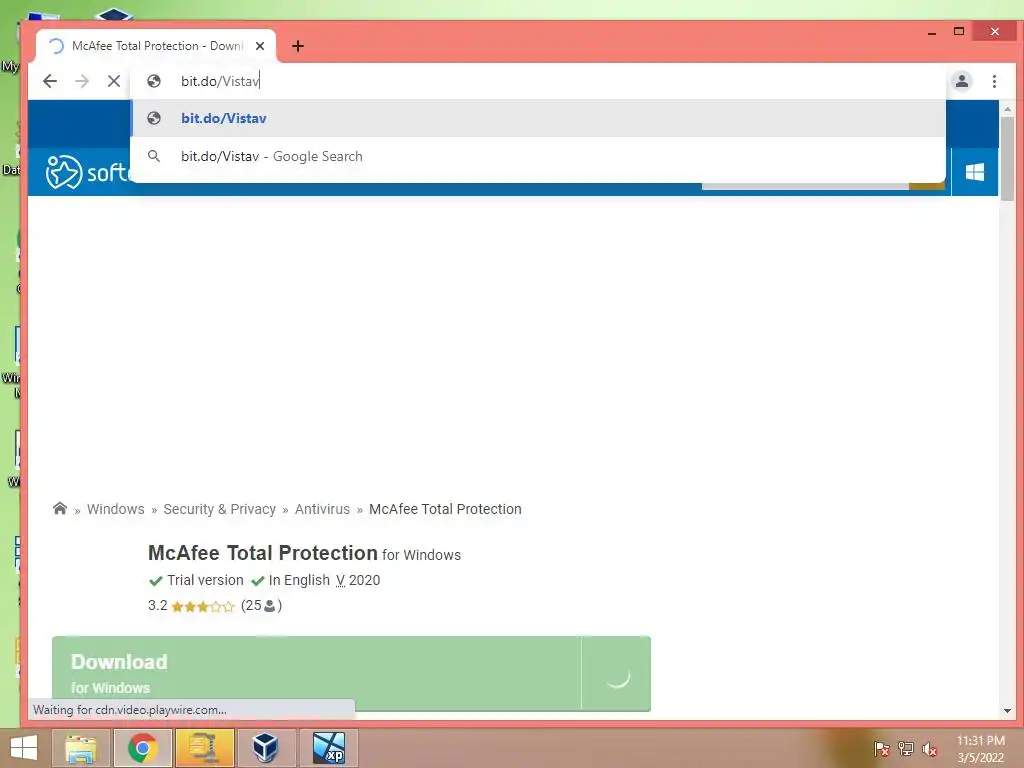The image size is (1024, 768).
Task: Click the Softonic logo
Action: 88,172
